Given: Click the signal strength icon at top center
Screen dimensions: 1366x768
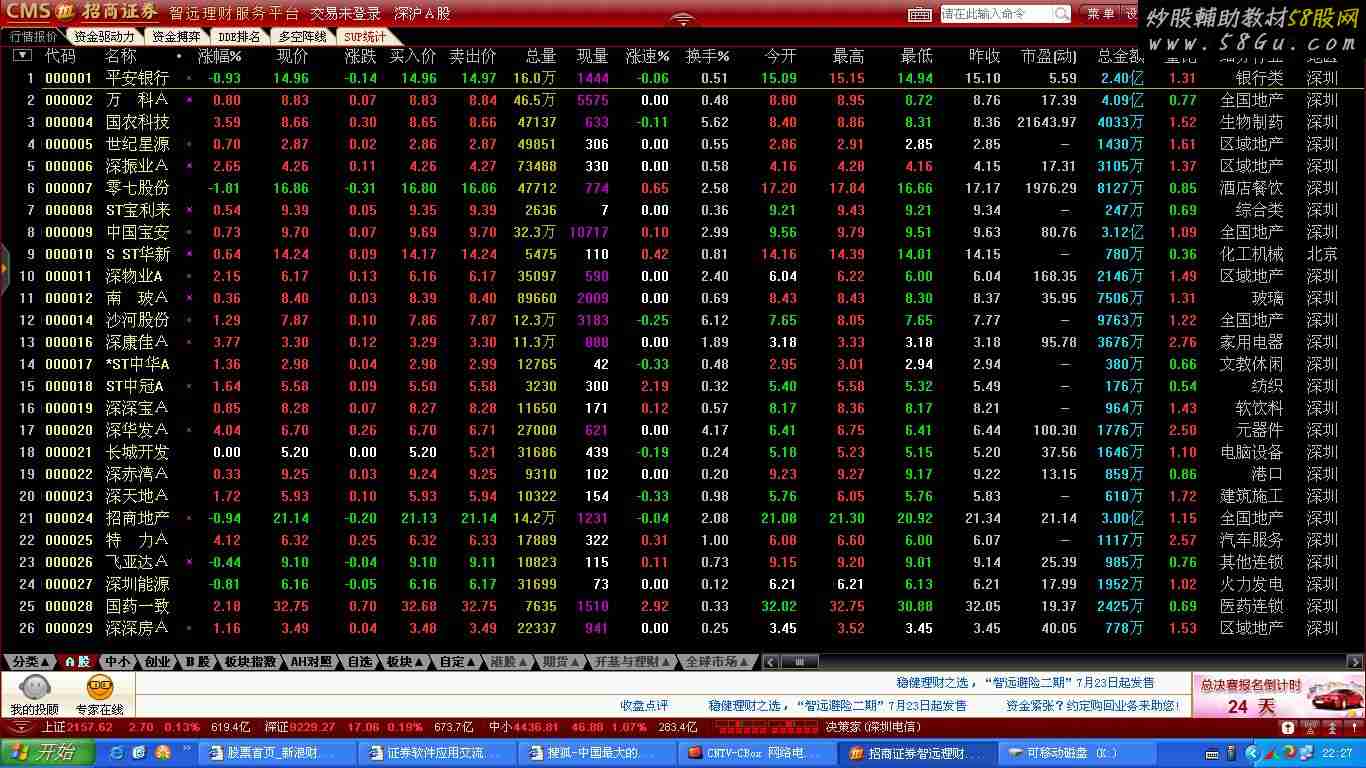Looking at the screenshot, I should (x=683, y=17).
